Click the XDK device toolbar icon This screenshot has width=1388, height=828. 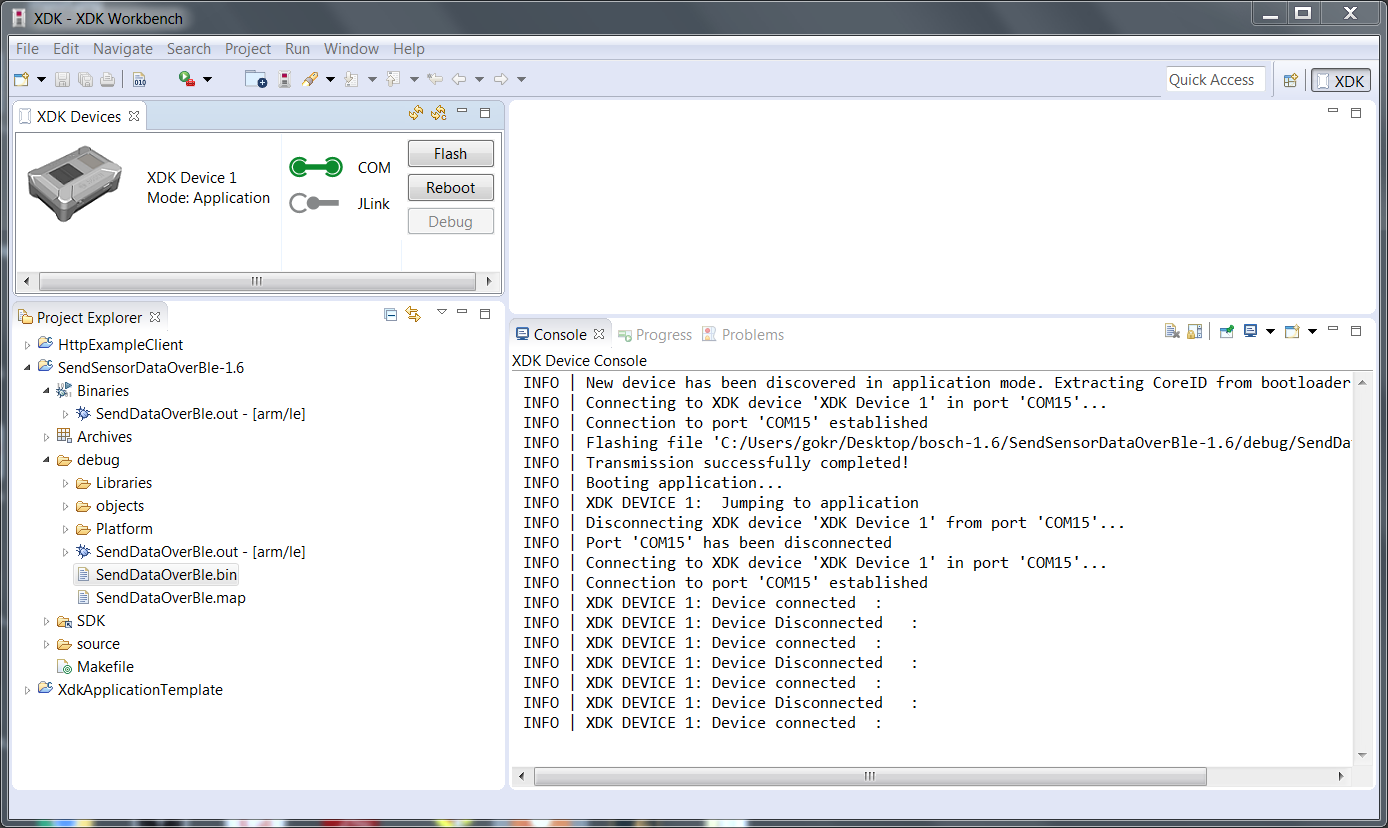coord(285,79)
